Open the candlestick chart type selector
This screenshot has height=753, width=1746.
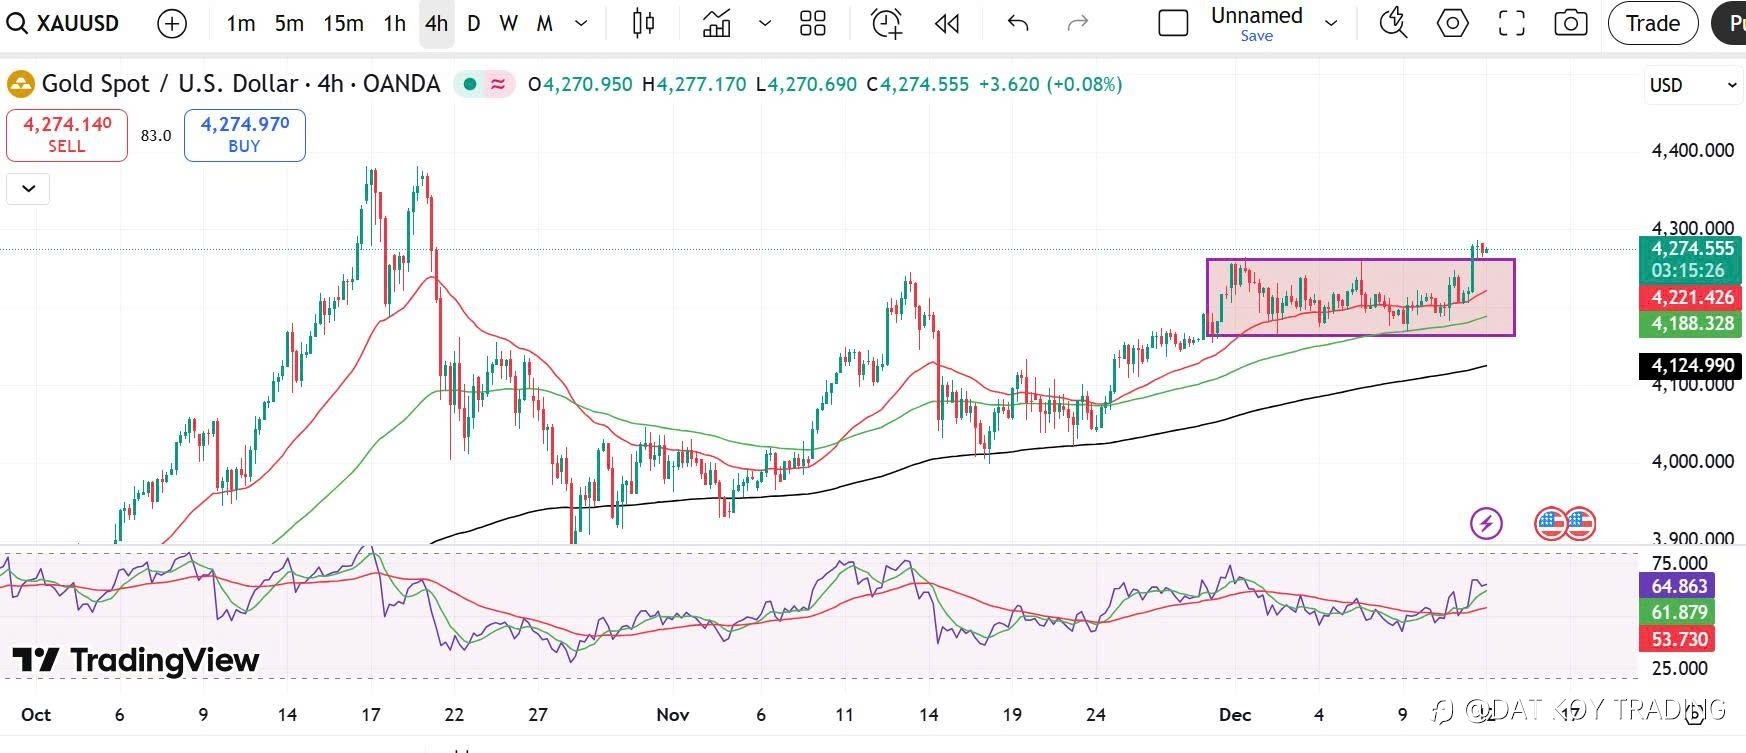[x=644, y=24]
